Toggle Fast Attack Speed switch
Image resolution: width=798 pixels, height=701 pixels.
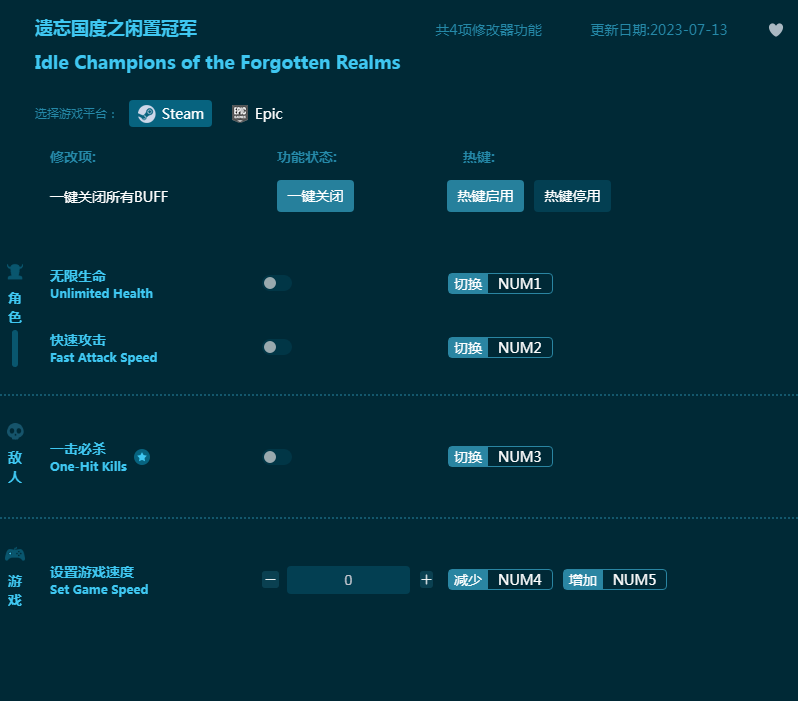pyautogui.click(x=277, y=347)
